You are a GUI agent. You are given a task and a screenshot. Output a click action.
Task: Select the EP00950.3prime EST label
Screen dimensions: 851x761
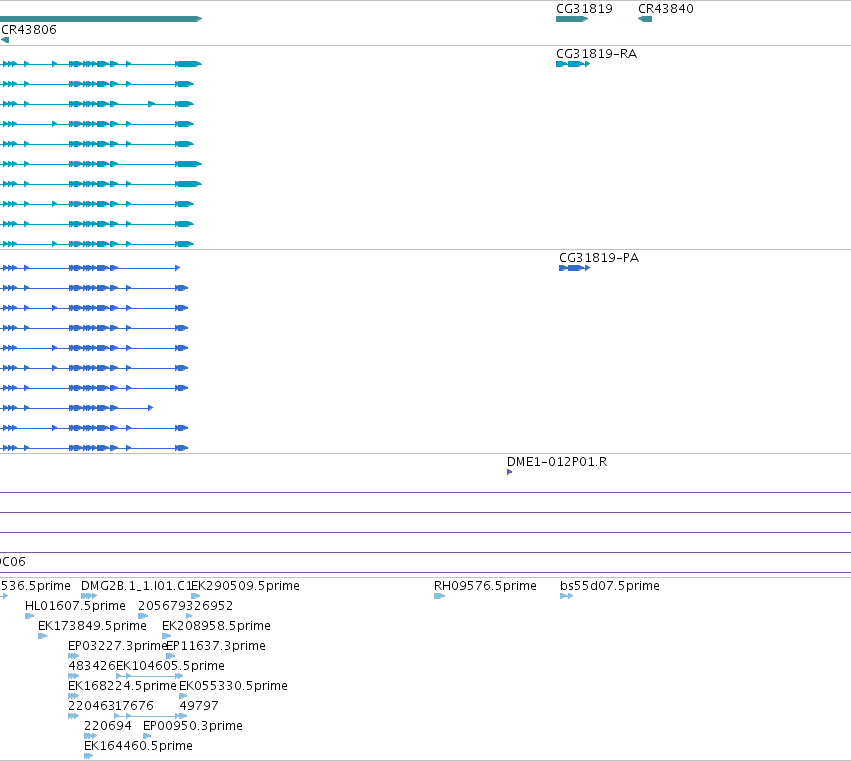click(x=193, y=726)
